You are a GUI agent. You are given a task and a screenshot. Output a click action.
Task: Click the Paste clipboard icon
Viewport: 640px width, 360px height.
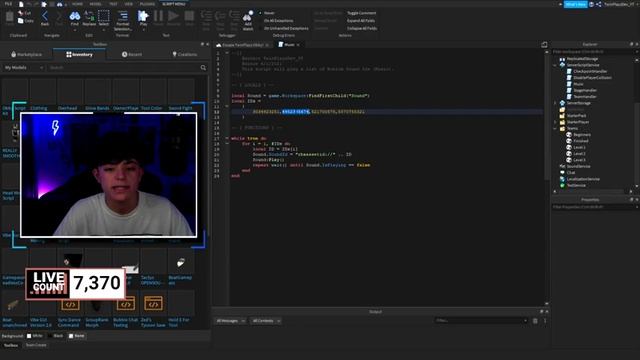pos(9,17)
